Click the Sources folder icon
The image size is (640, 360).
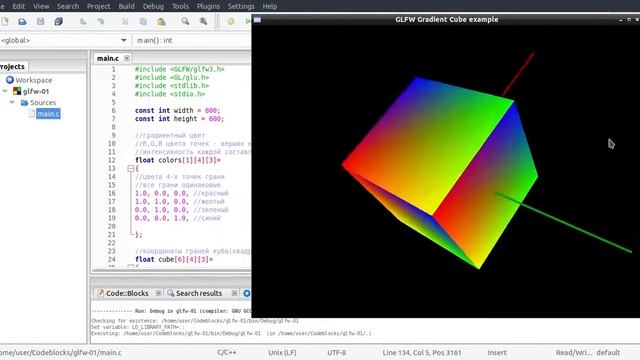coord(24,102)
